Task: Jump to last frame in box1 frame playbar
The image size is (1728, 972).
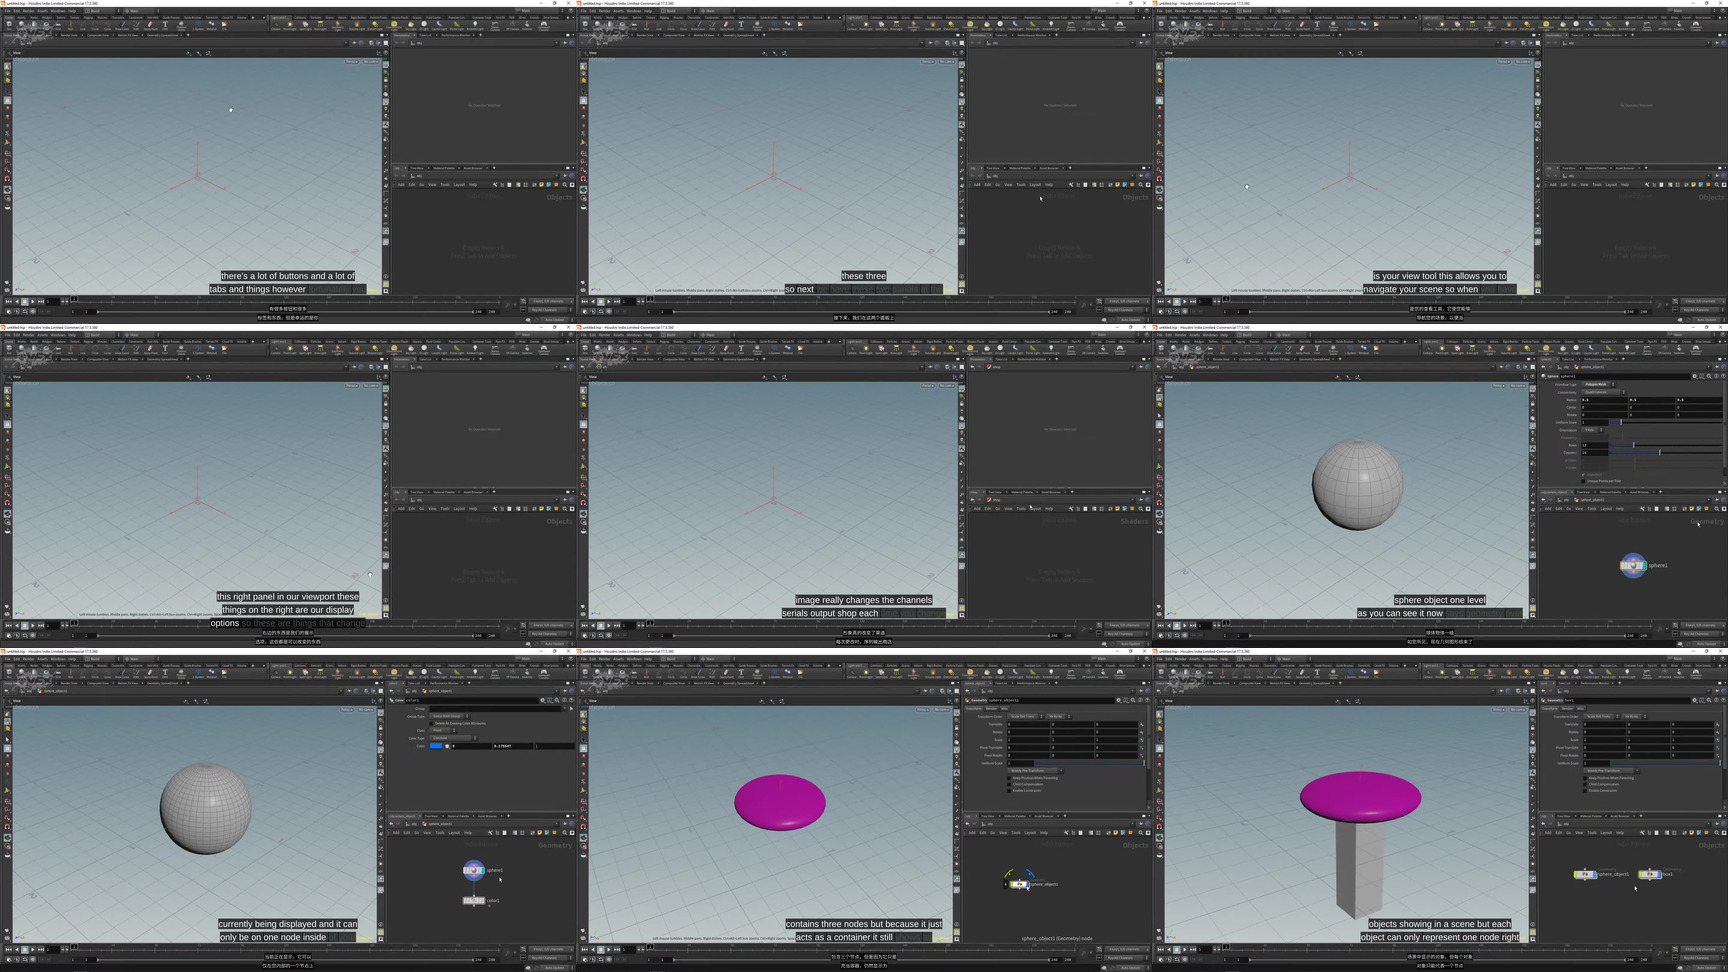Action: point(1193,949)
